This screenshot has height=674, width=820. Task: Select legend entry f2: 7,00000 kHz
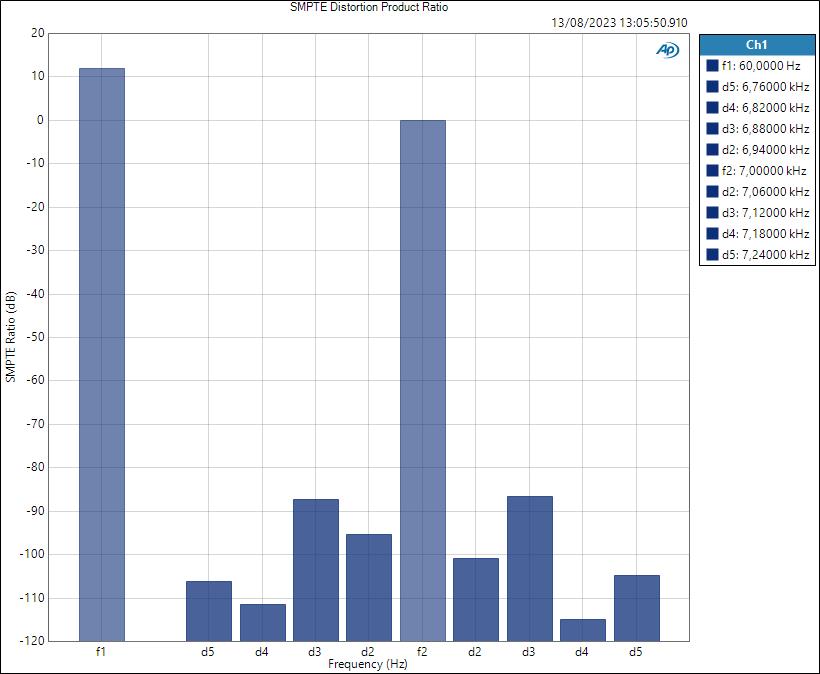coord(757,170)
